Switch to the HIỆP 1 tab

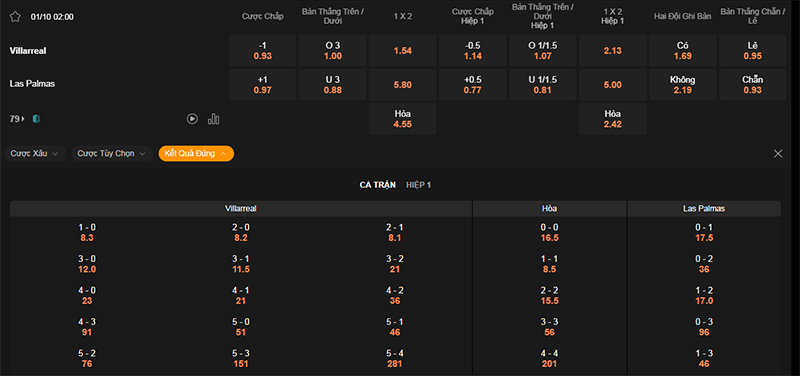[419, 185]
